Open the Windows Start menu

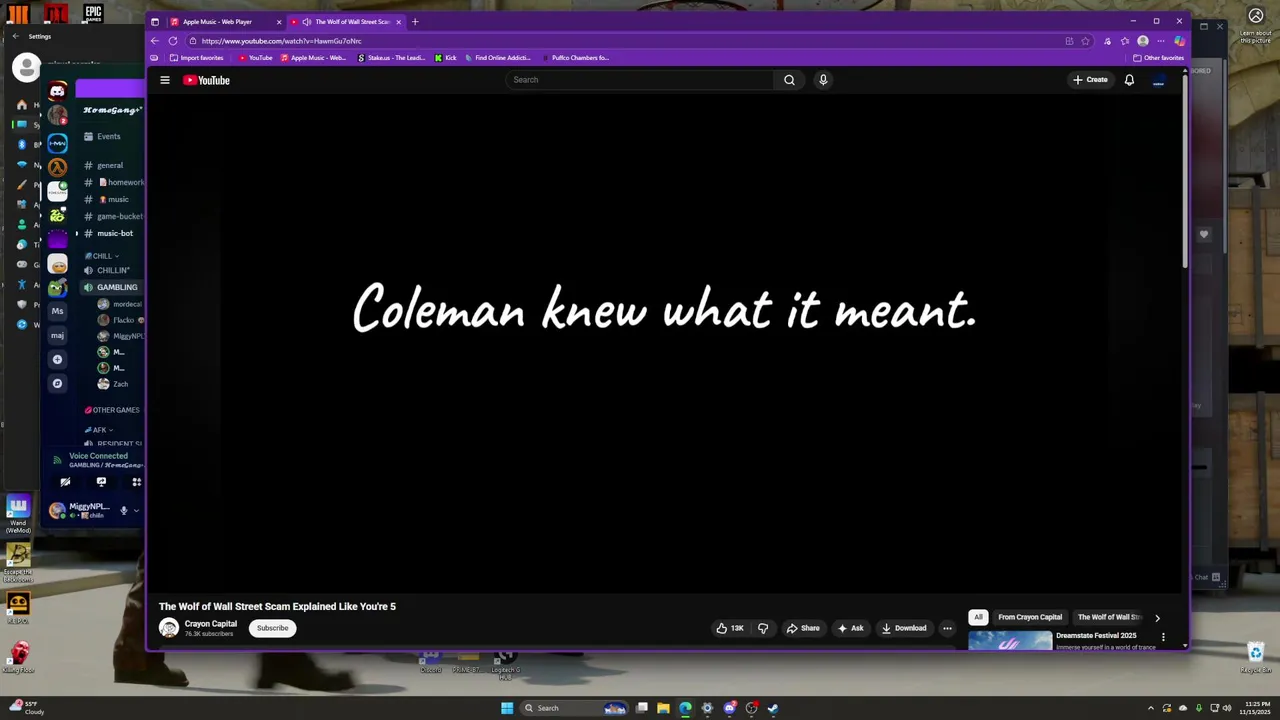pos(507,708)
